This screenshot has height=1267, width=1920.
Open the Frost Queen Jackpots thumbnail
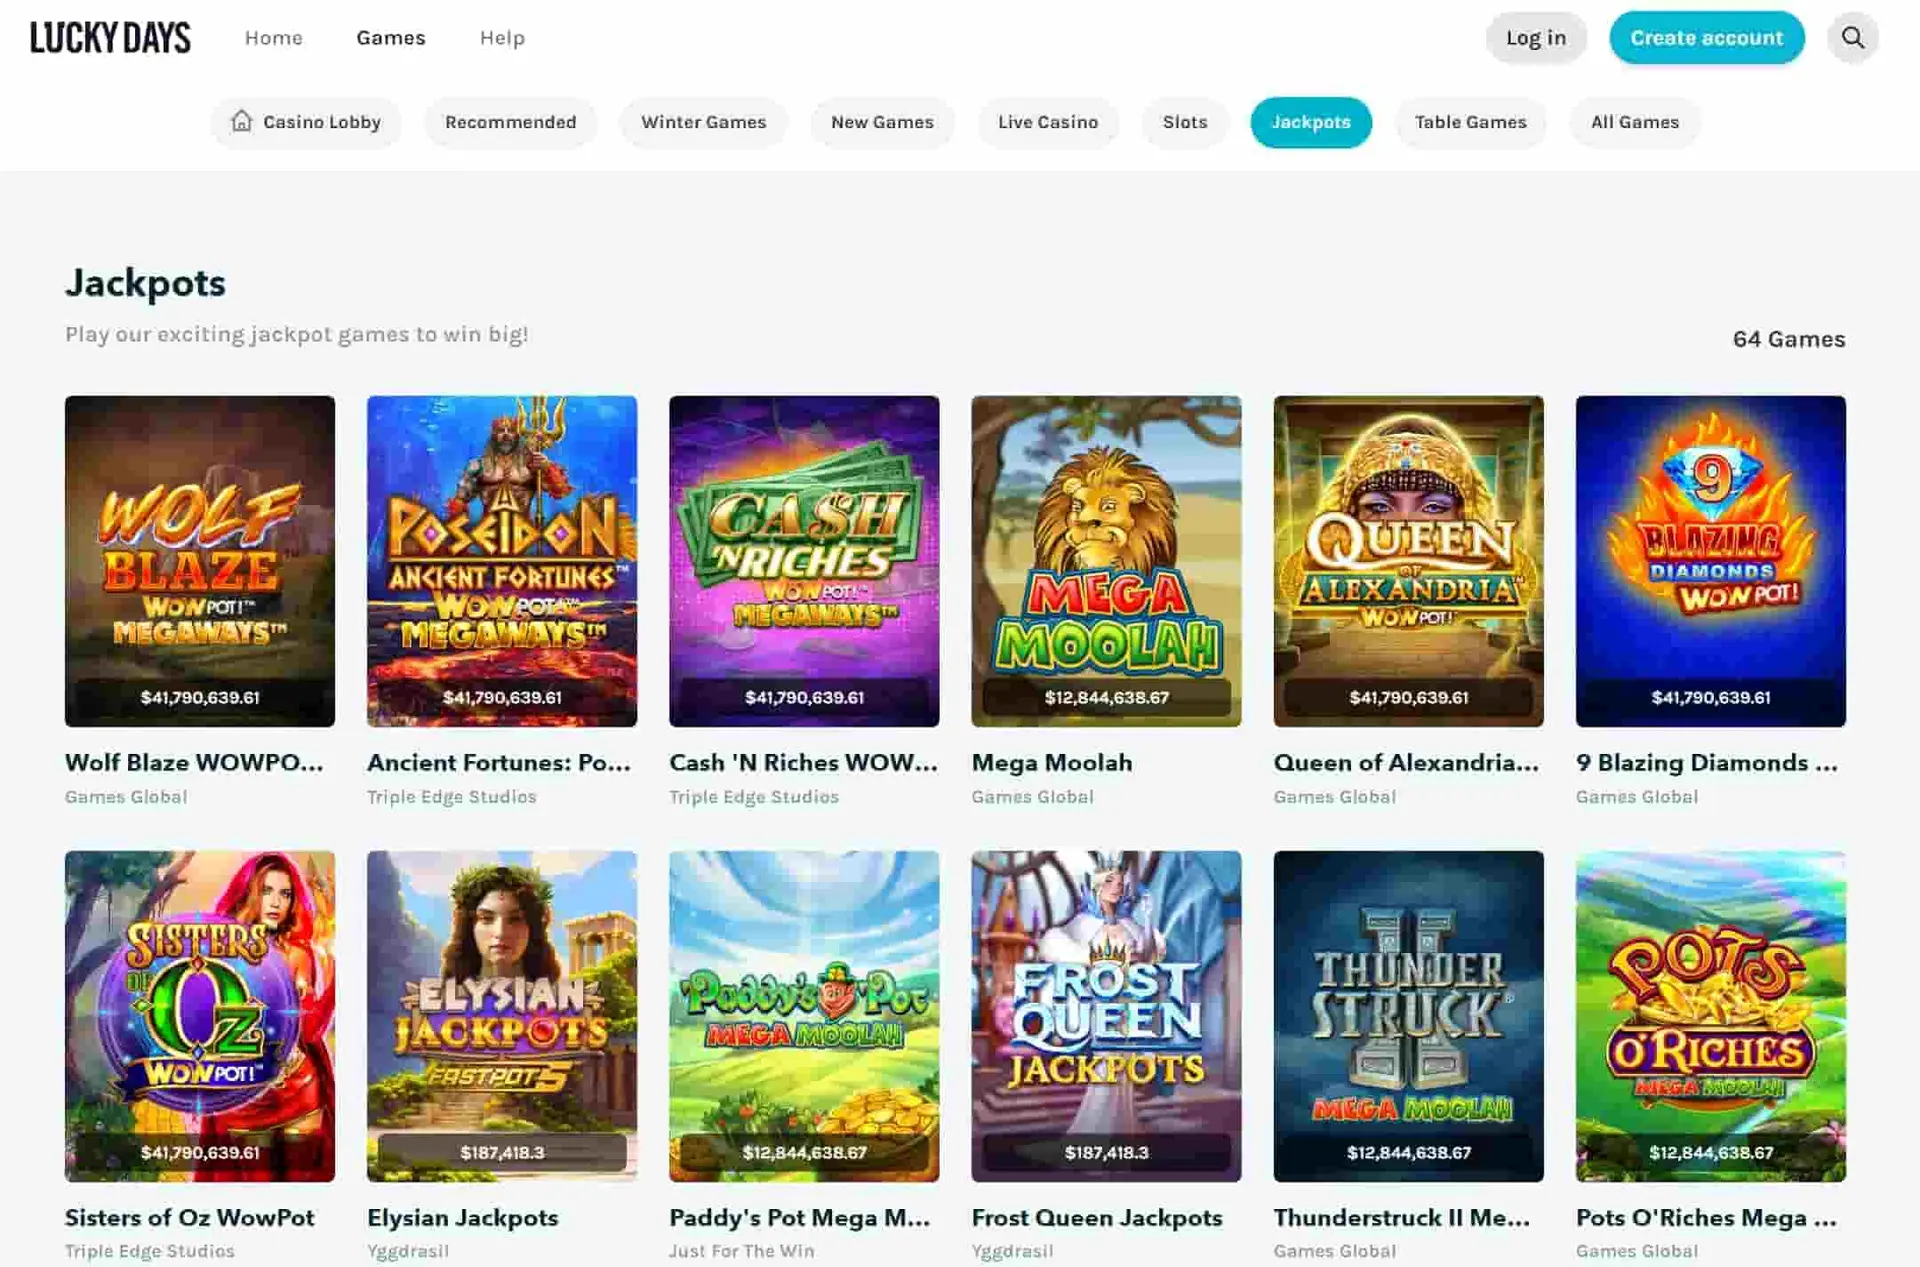pos(1106,1016)
